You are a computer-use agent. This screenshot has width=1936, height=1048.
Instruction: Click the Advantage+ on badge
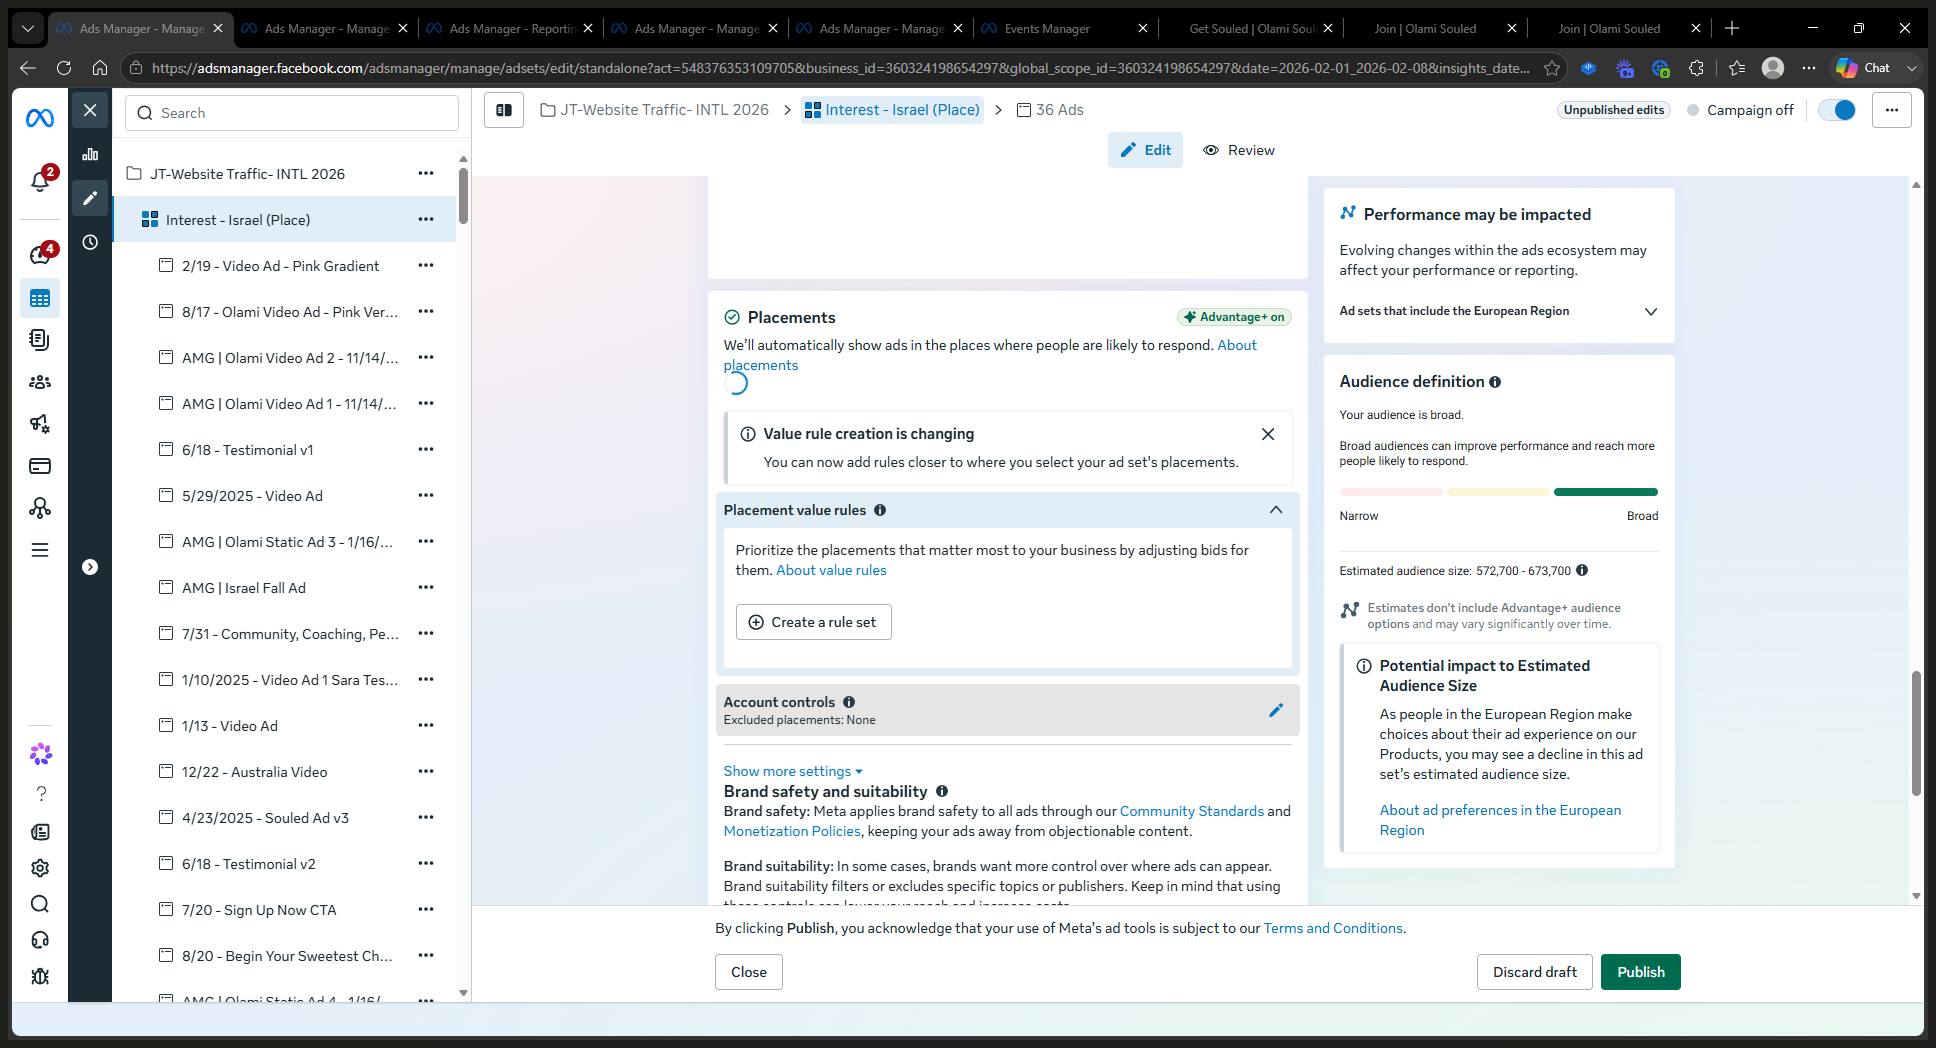1234,317
